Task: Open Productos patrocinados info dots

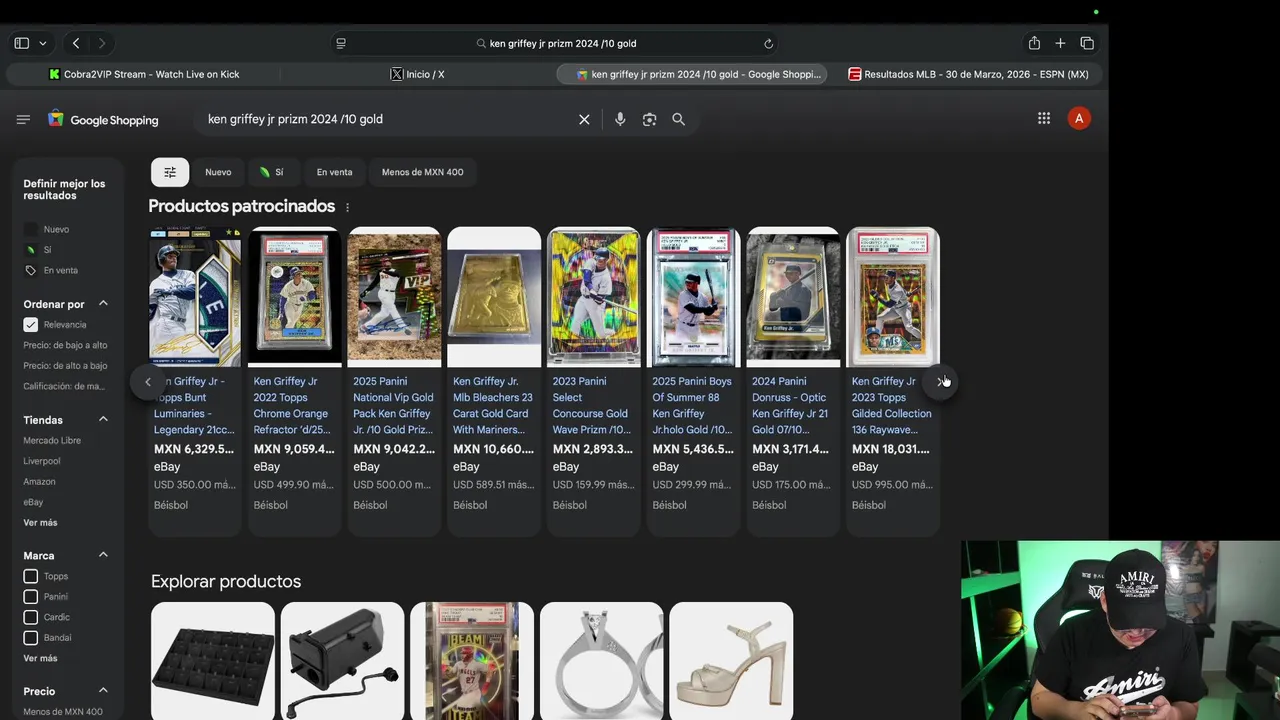Action: click(348, 207)
